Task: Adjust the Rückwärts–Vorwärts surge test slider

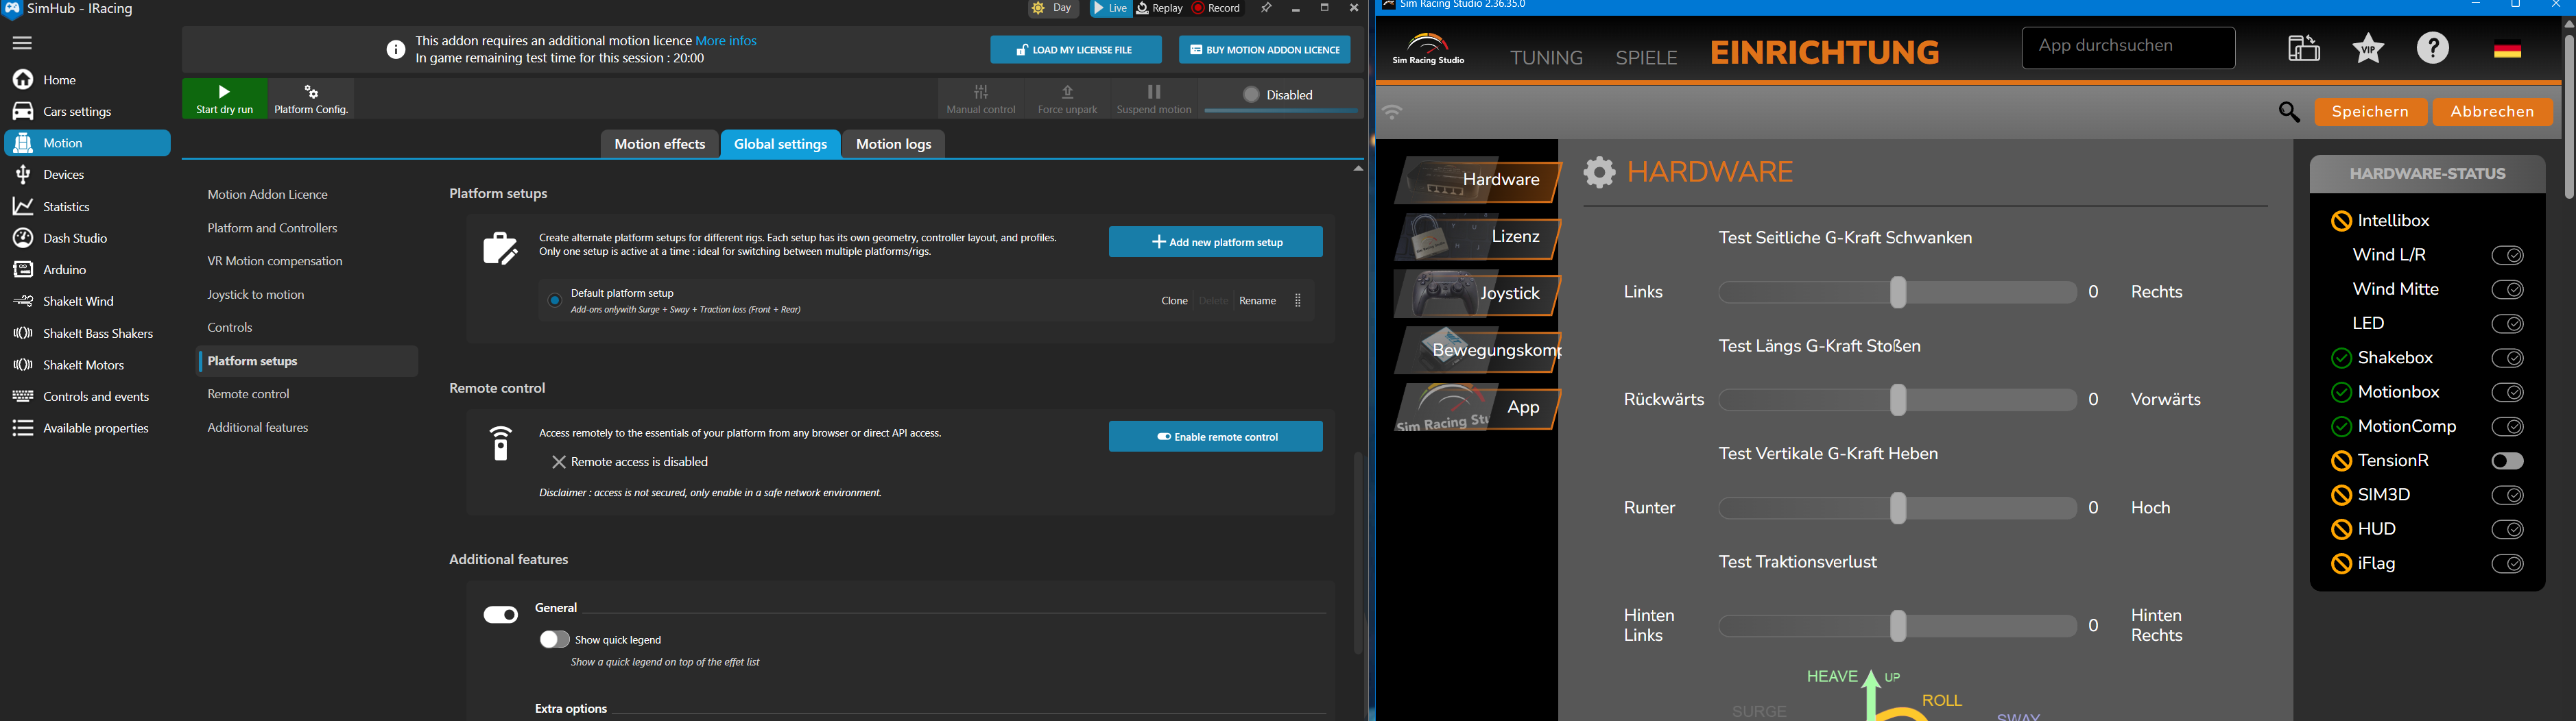Action: [x=1898, y=401]
